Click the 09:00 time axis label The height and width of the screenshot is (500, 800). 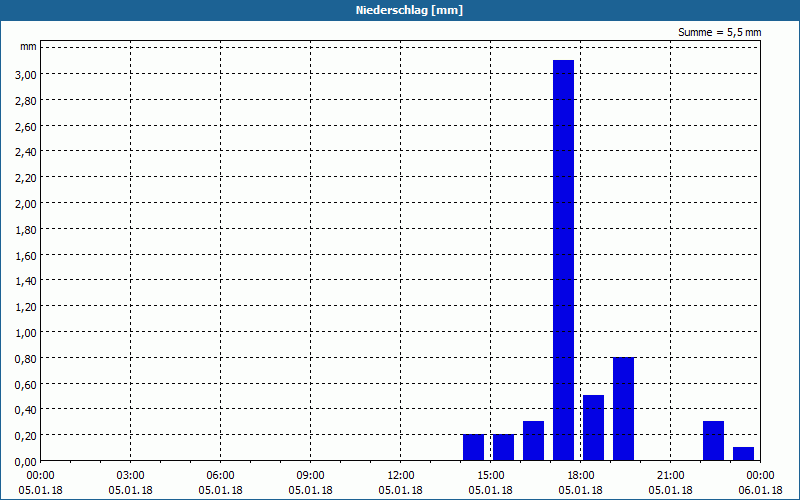pyautogui.click(x=311, y=476)
